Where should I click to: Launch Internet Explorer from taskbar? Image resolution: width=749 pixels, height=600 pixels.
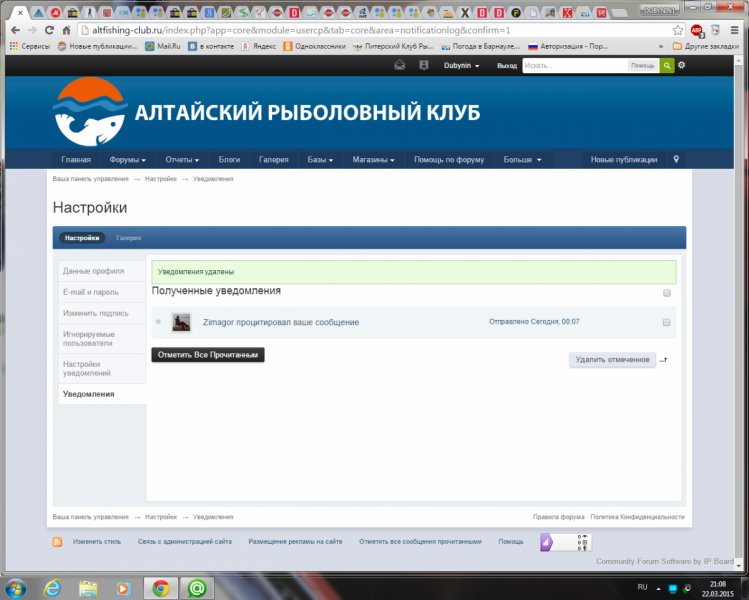[x=52, y=588]
